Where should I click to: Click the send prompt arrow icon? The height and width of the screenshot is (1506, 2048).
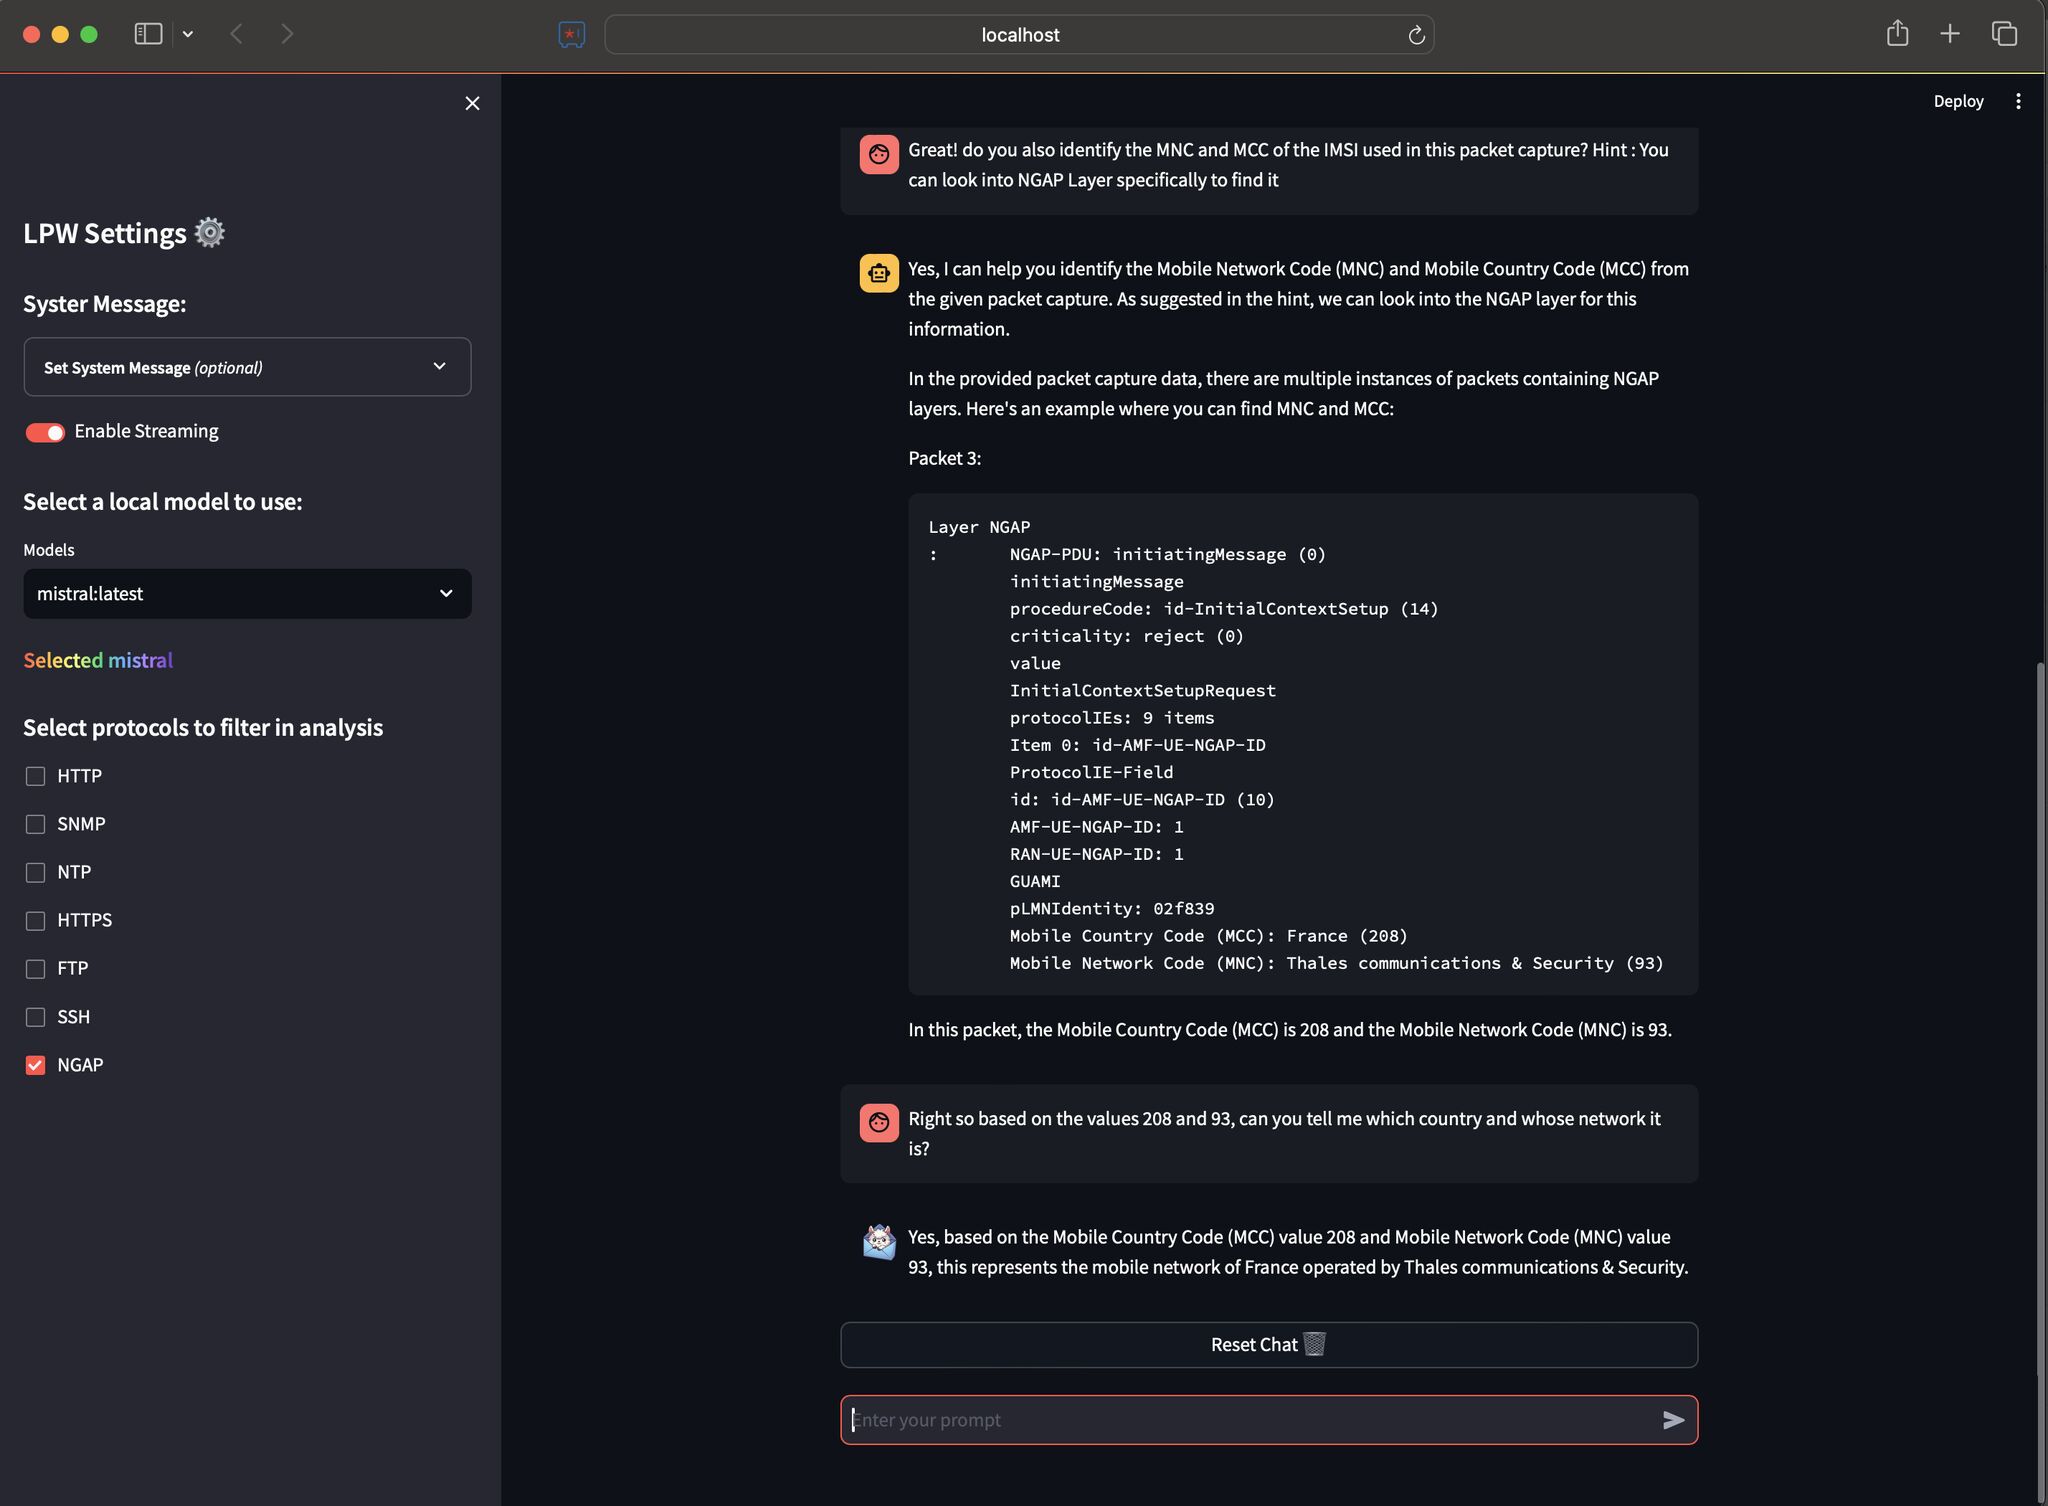point(1673,1419)
